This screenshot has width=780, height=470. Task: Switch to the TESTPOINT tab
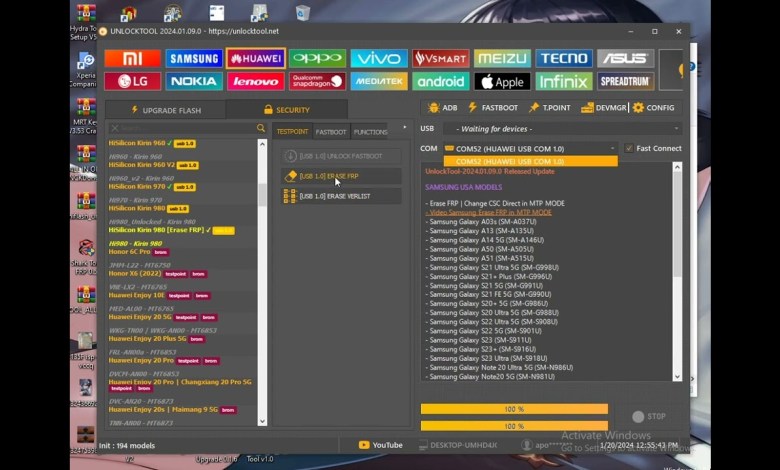pyautogui.click(x=292, y=131)
